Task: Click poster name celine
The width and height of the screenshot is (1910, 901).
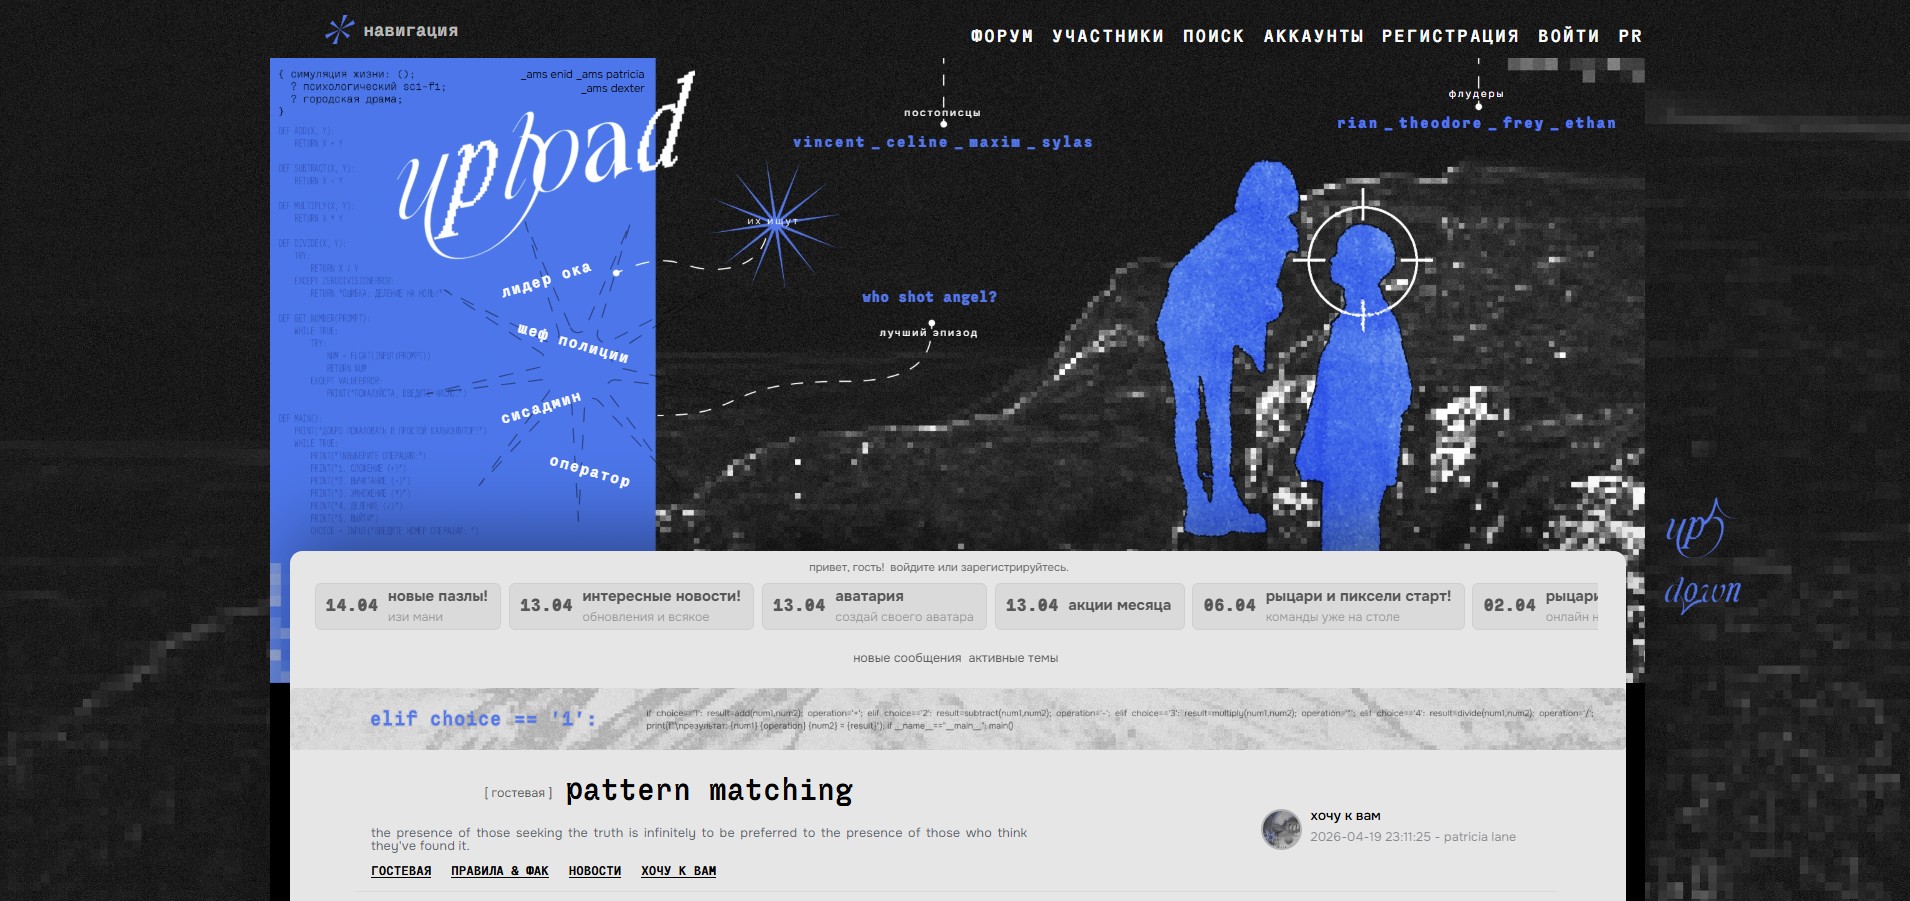Action: 916,142
